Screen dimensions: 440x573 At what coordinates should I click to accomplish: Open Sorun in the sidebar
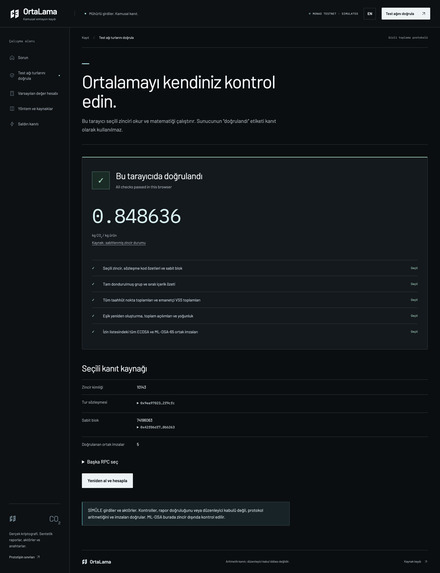35,57
